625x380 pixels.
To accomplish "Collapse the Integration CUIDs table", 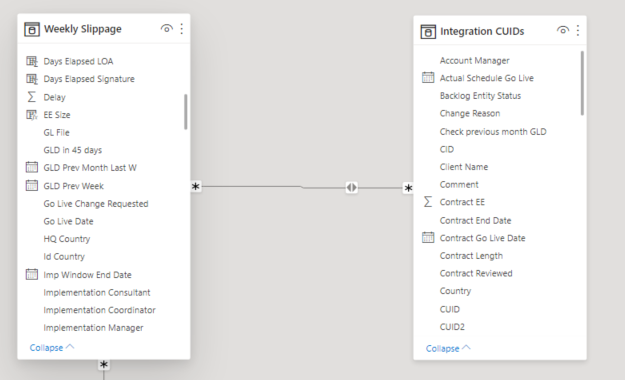I will [448, 348].
